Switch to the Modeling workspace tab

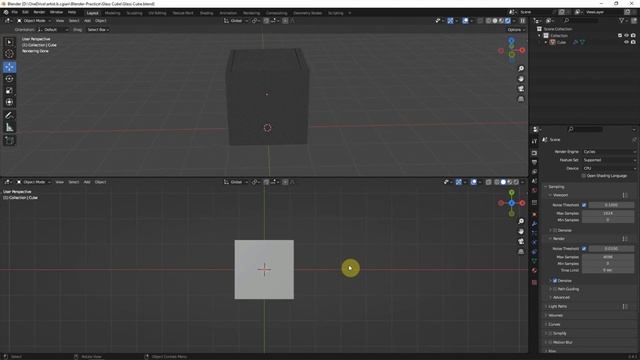(x=113, y=13)
